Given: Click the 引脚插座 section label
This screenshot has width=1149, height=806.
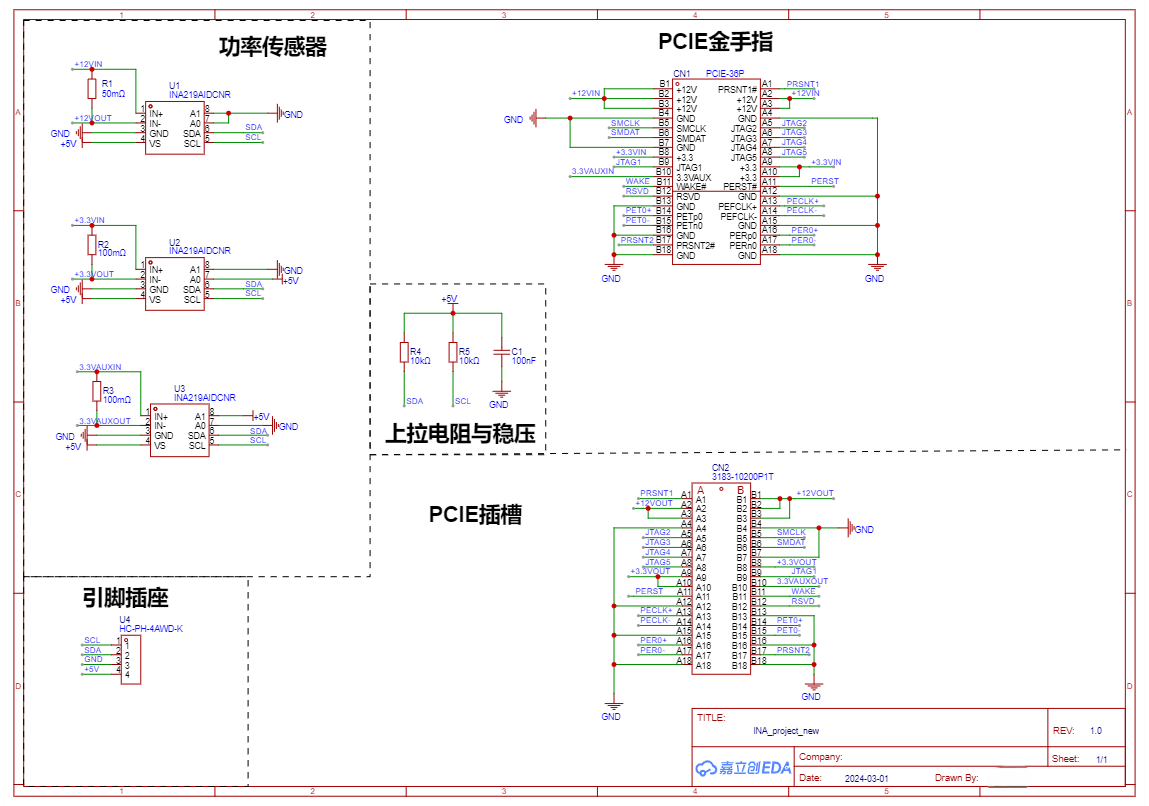Looking at the screenshot, I should coord(125,598).
